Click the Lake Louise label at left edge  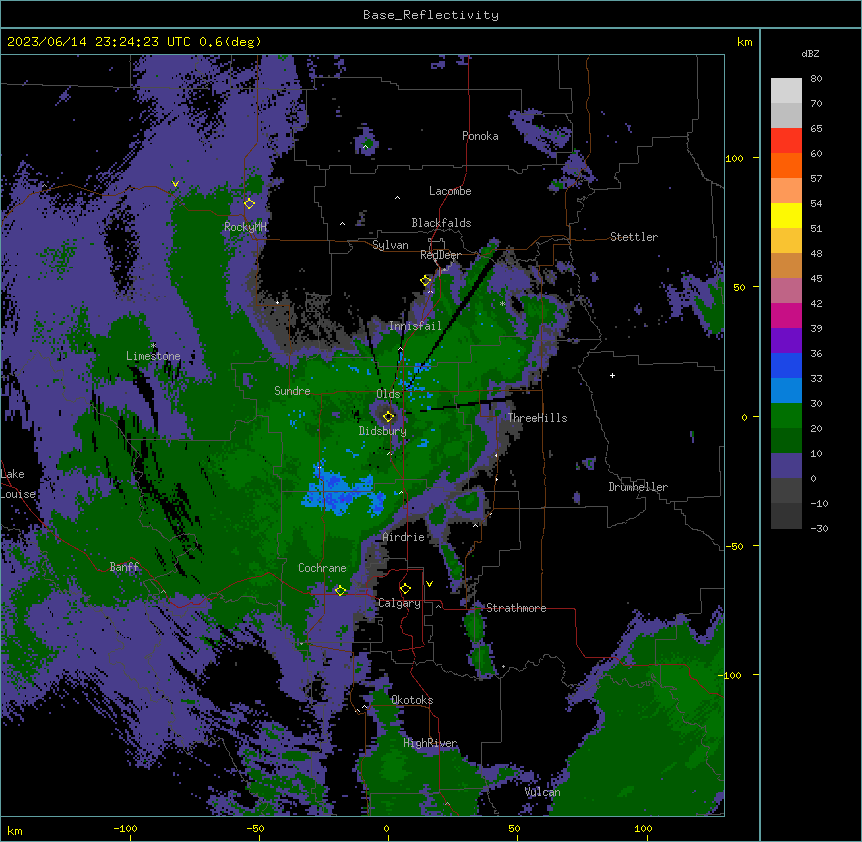coord(18,484)
